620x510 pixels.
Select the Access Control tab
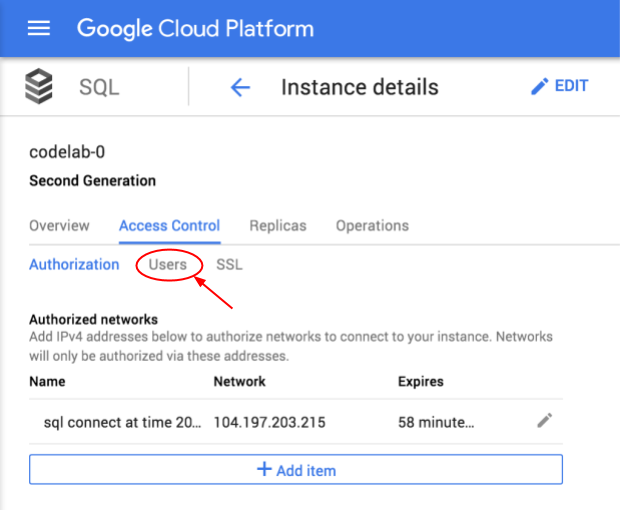[170, 226]
